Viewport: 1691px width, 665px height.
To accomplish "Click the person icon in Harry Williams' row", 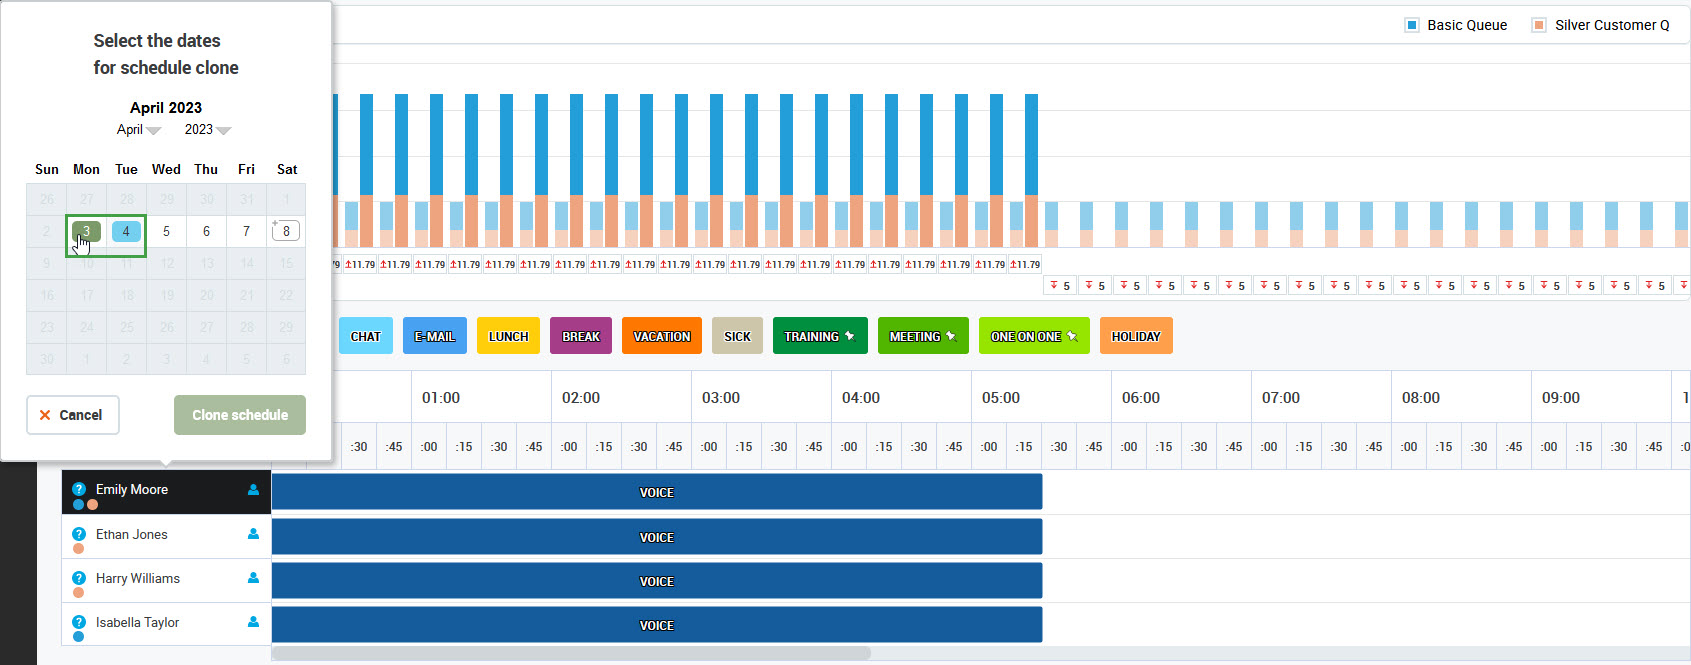I will 253,578.
